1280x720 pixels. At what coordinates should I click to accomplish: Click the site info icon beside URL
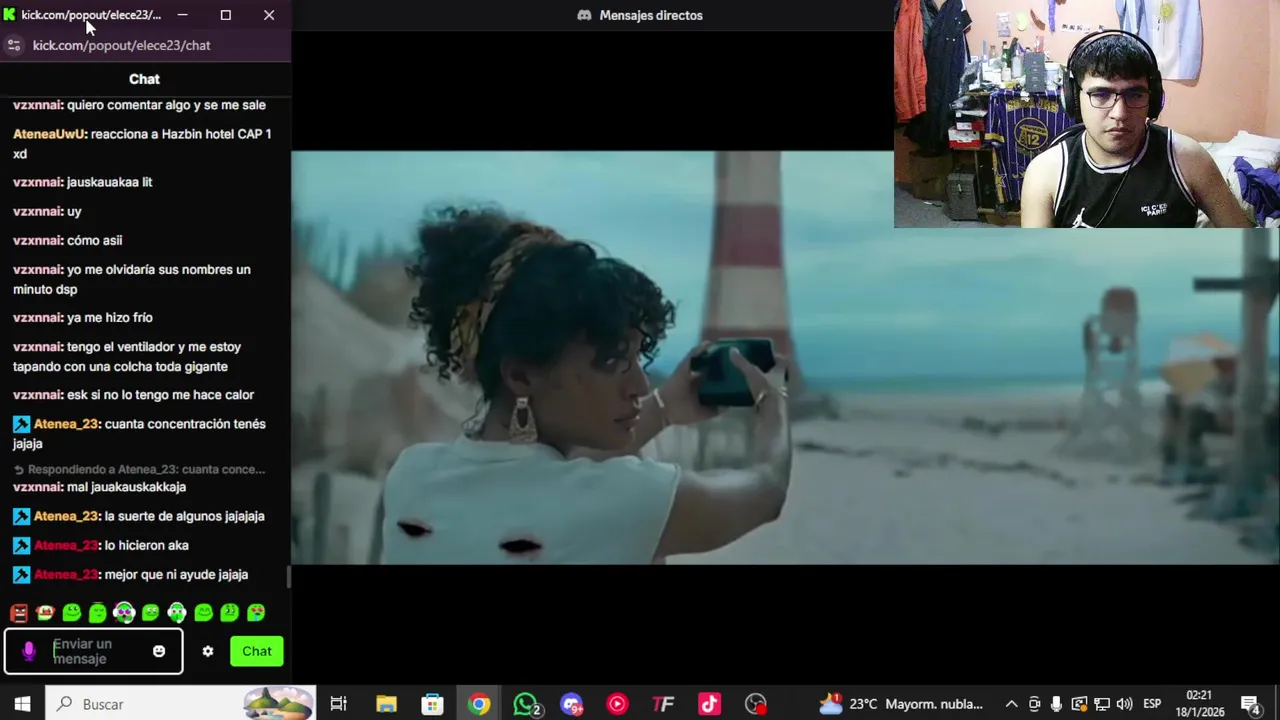[14, 45]
